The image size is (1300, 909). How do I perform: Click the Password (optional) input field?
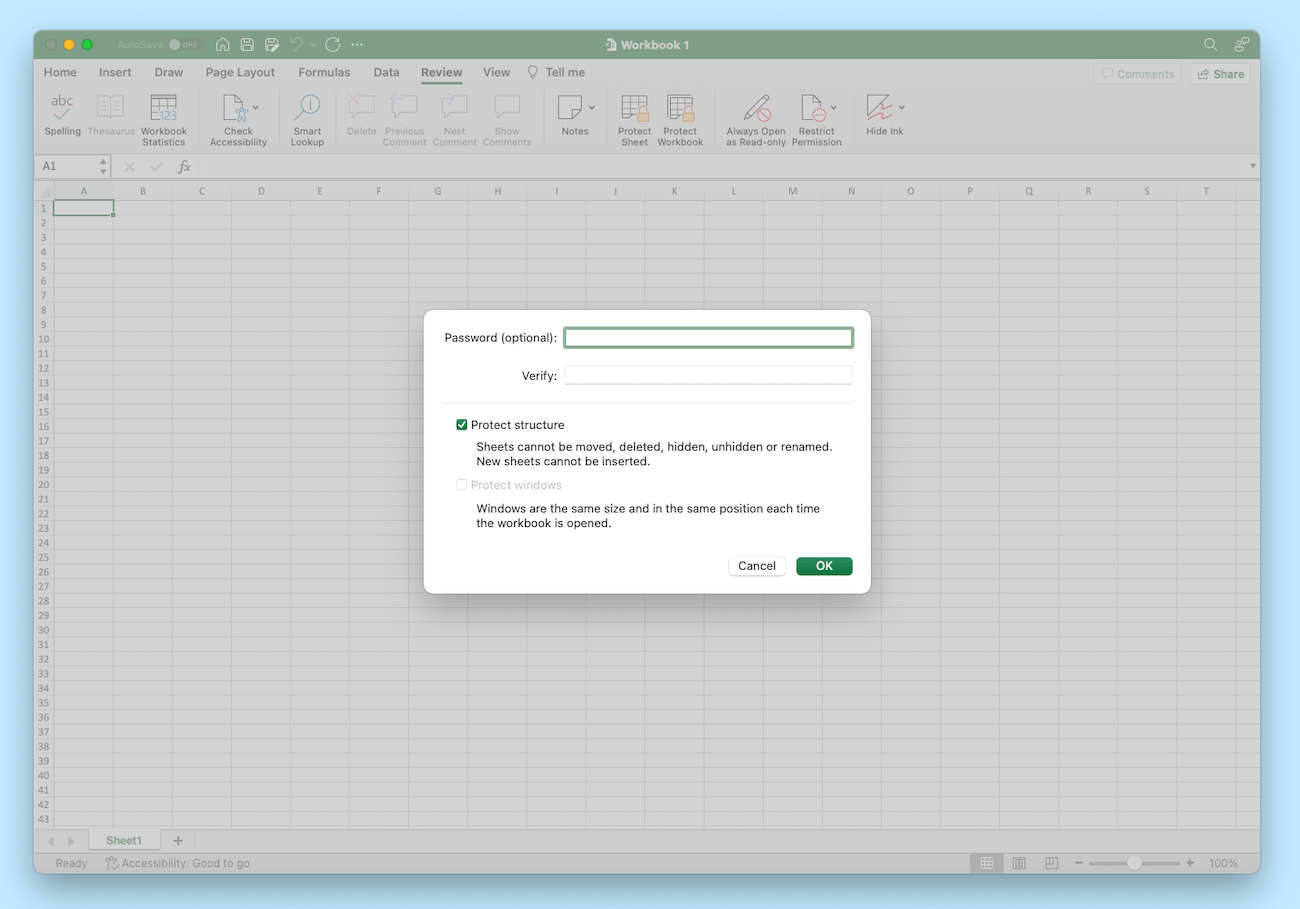point(708,337)
